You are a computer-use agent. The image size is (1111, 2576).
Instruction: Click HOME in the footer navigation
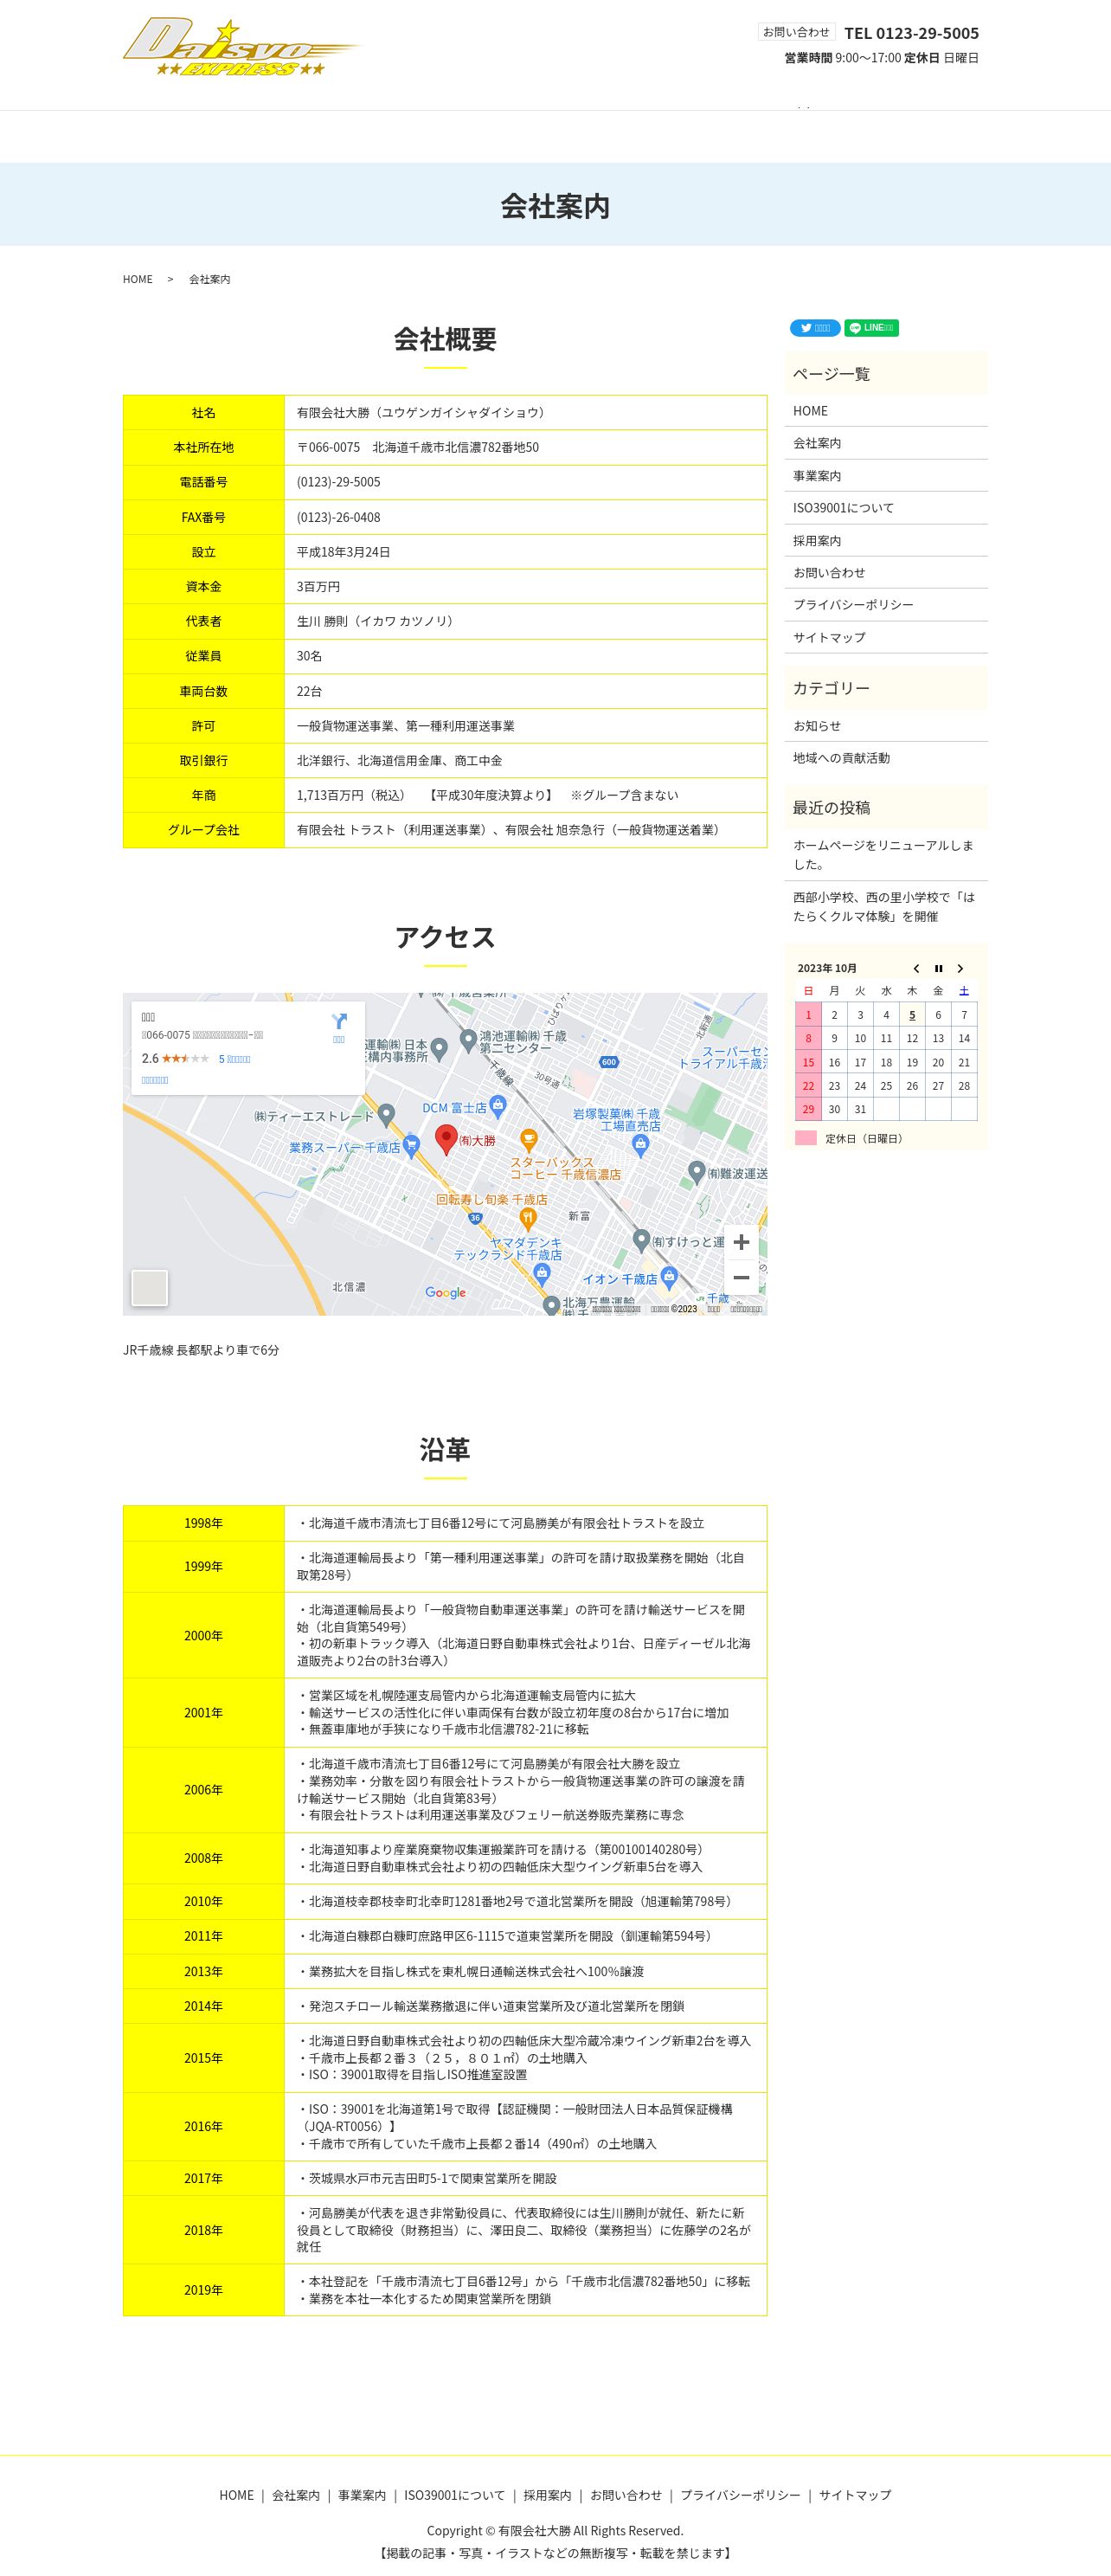click(x=237, y=2495)
